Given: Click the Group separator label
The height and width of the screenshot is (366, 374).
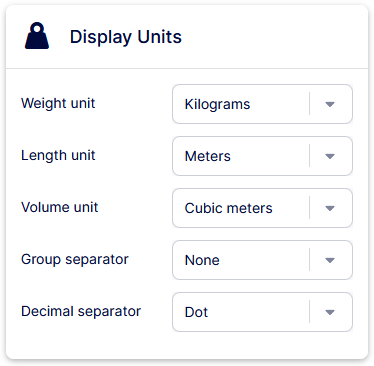Looking at the screenshot, I should [75, 260].
